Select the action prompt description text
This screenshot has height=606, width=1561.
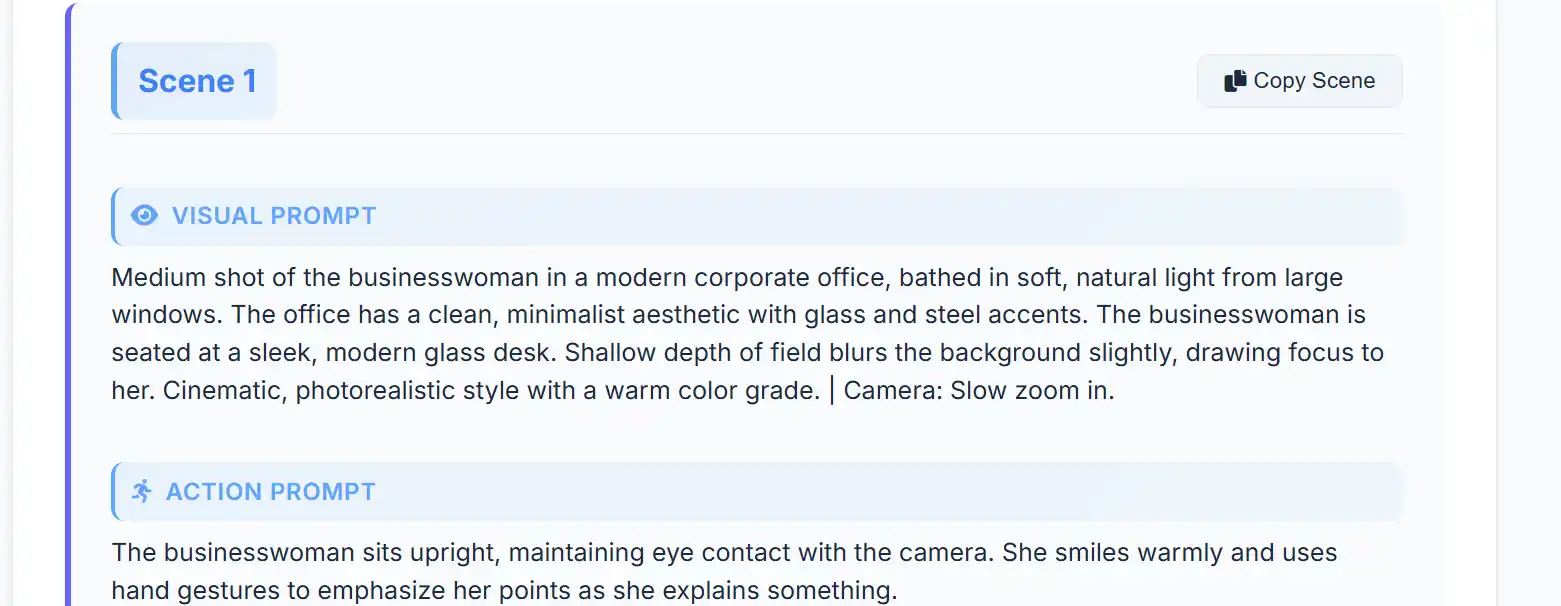[725, 570]
